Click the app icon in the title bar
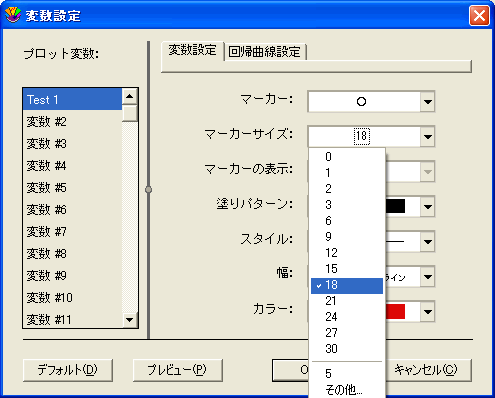Viewport: 495px width, 398px height. click(13, 15)
